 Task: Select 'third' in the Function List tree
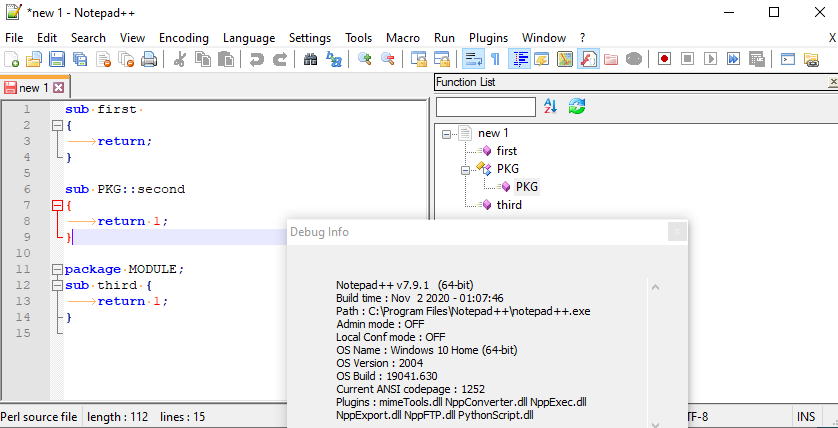click(509, 205)
